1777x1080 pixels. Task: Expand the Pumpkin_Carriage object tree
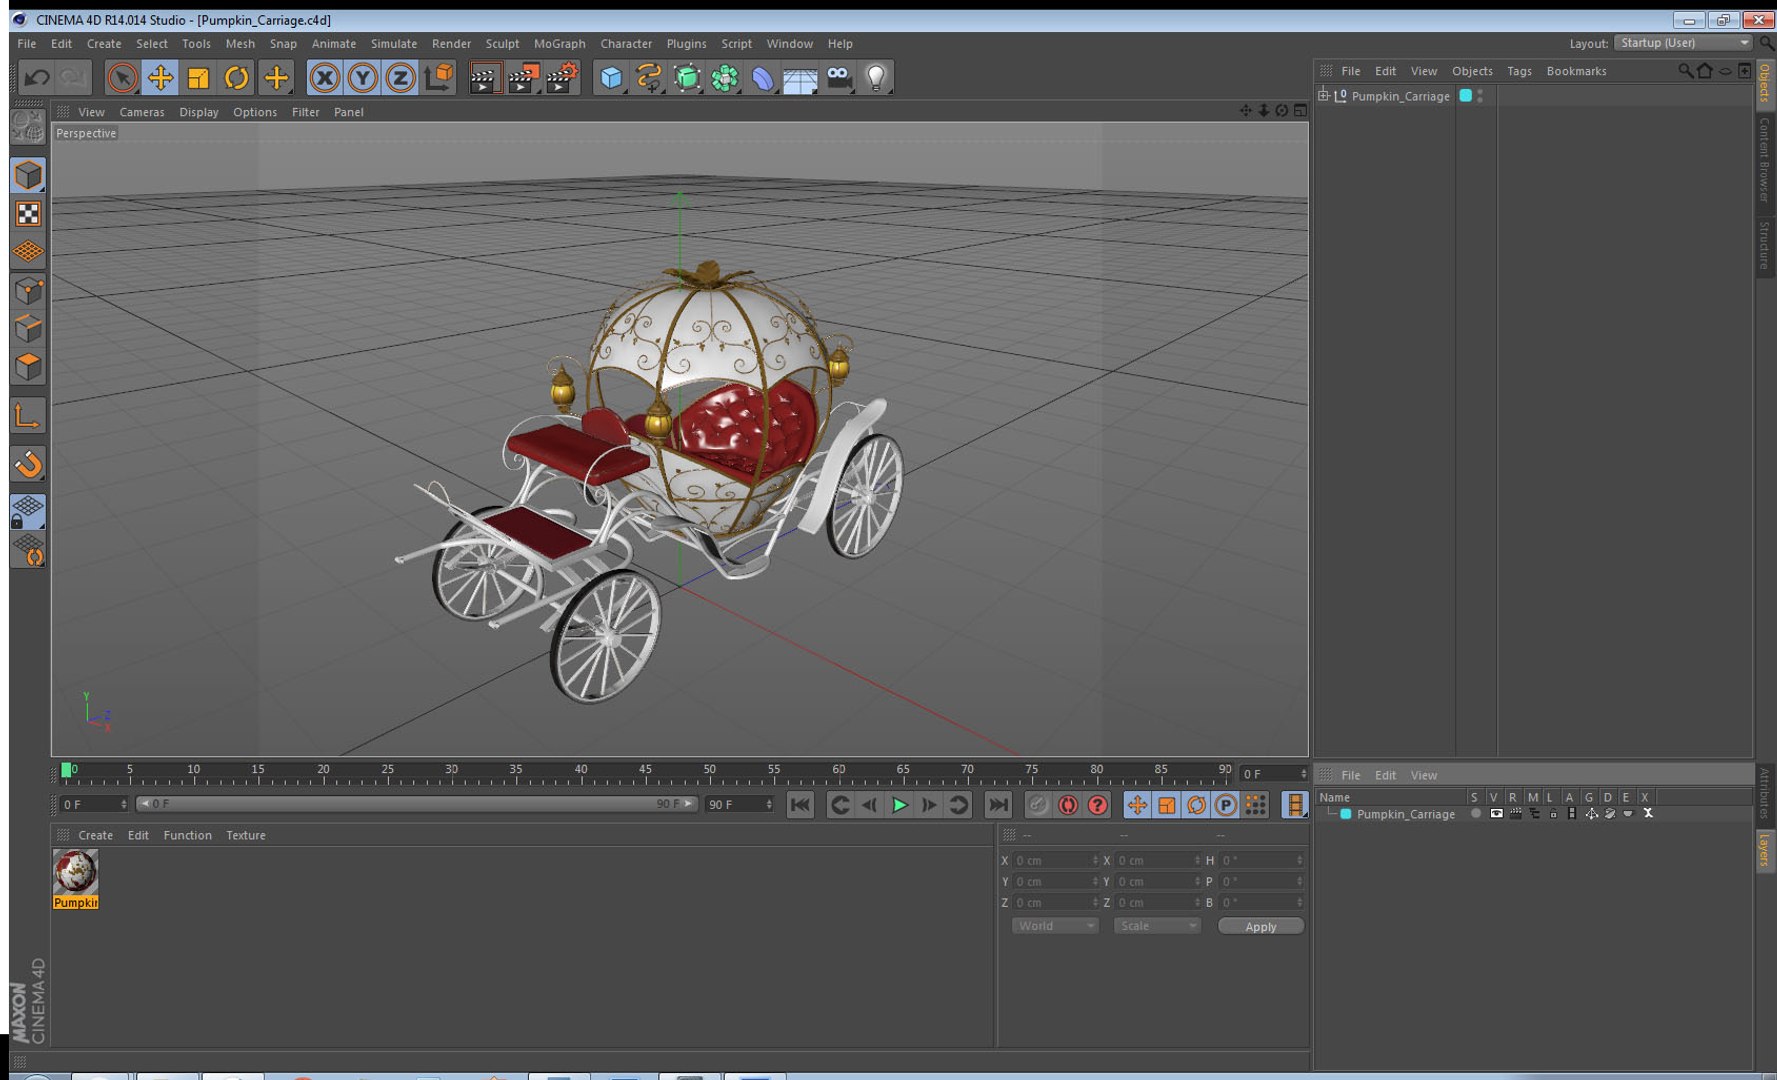pyautogui.click(x=1323, y=96)
